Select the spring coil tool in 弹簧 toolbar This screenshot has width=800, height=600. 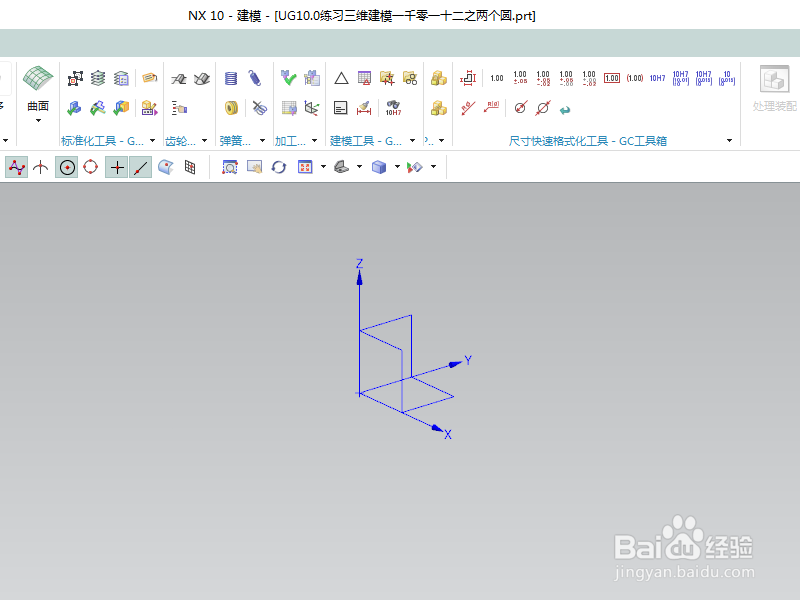pyautogui.click(x=230, y=78)
